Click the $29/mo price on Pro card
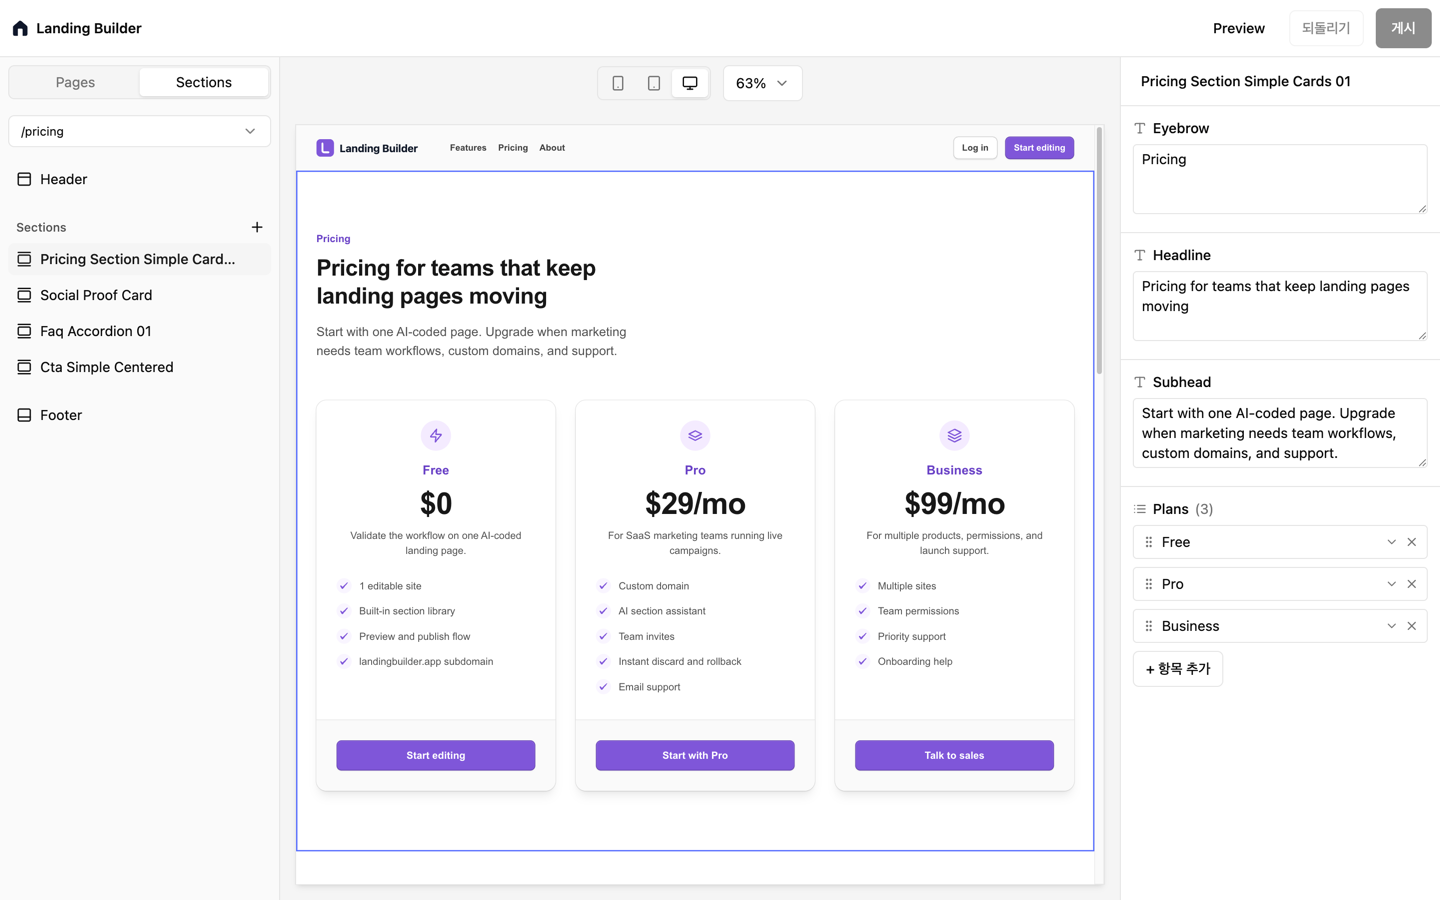 tap(695, 503)
